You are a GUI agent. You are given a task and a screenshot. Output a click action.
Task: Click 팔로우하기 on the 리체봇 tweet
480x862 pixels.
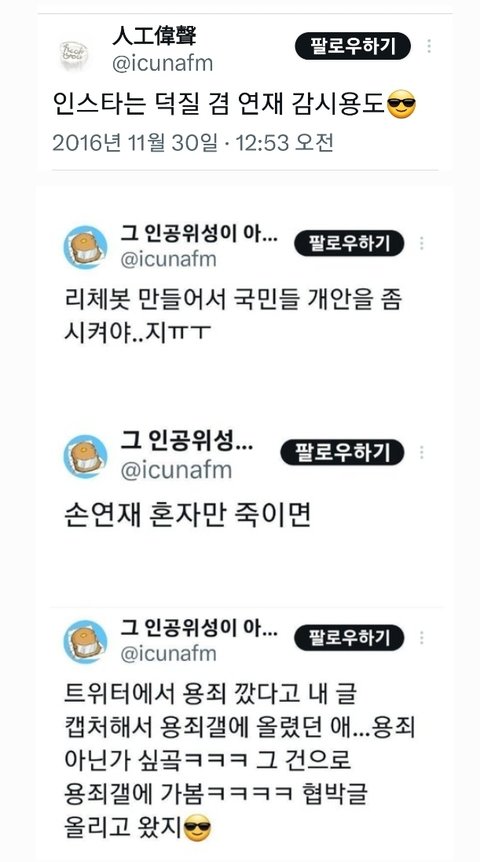[349, 243]
